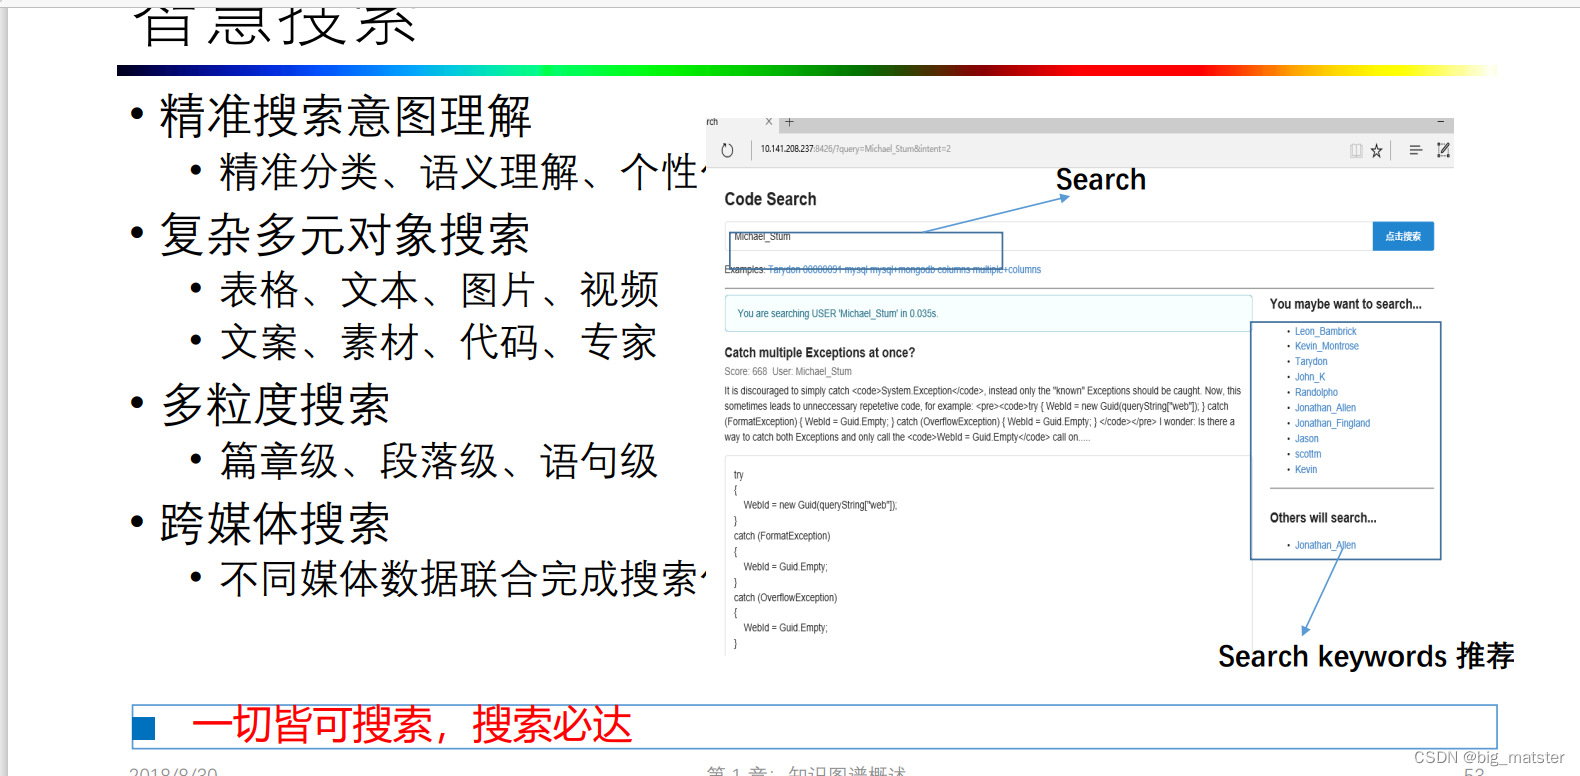Select the last suggestion link Kevin

pyautogui.click(x=1305, y=469)
